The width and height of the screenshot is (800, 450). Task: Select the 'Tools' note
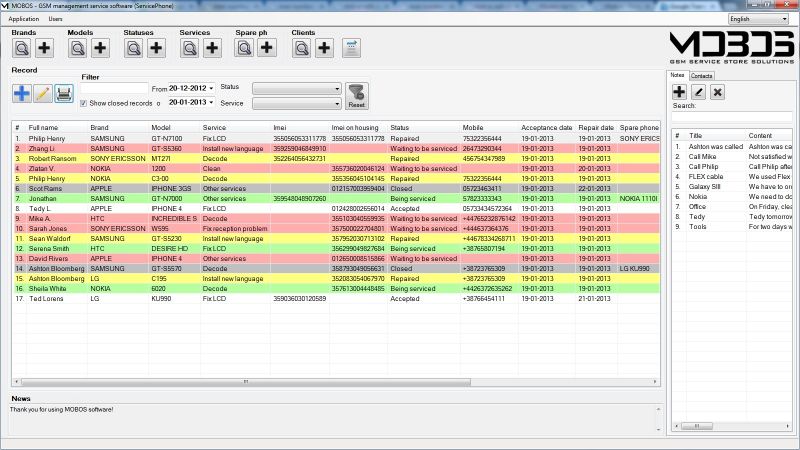[733, 227]
